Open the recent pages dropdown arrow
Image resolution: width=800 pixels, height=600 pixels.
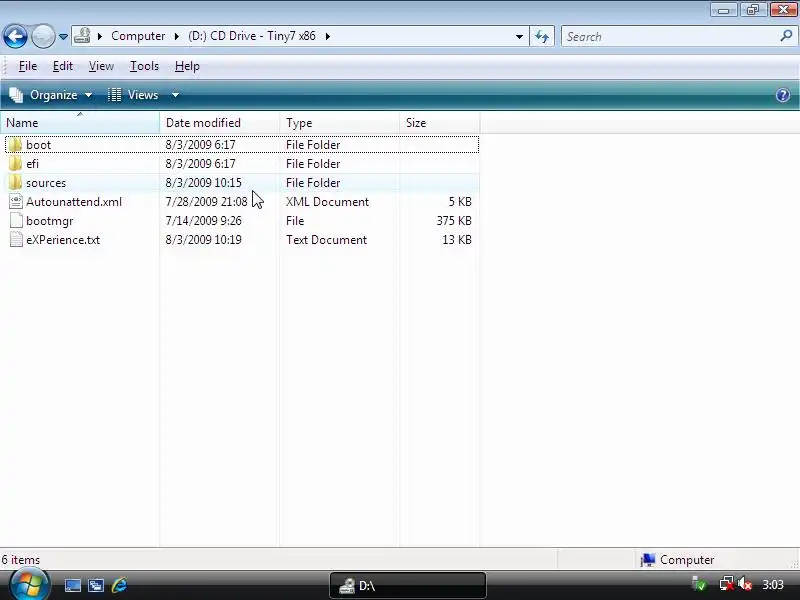(63, 37)
